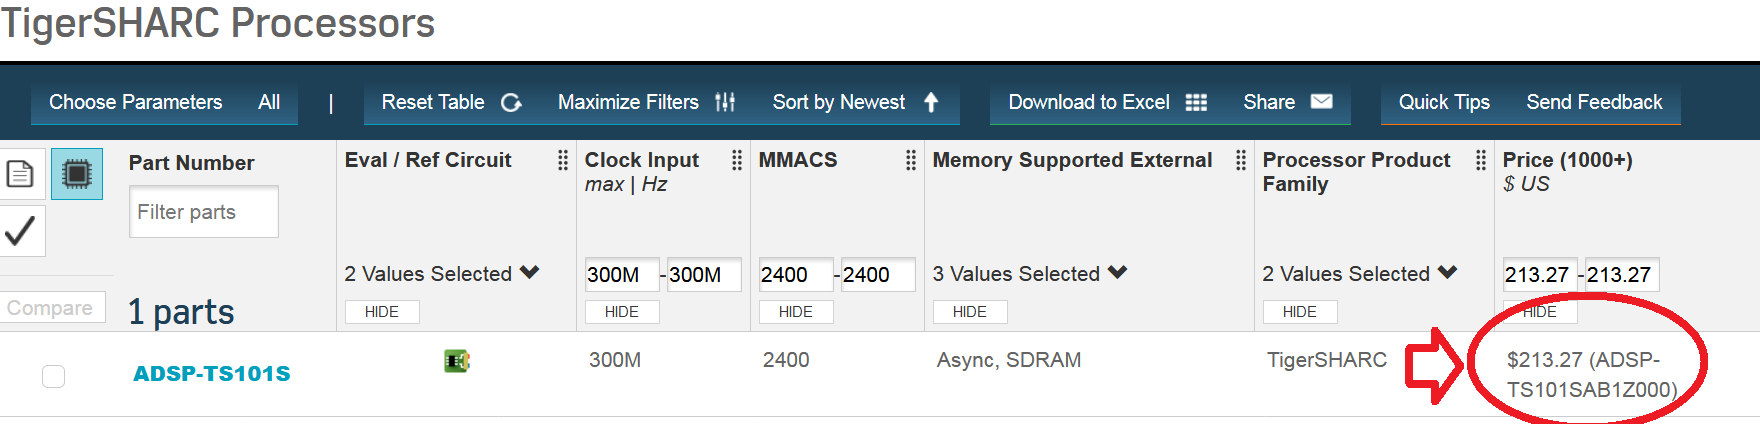Click the checkmark icon
The height and width of the screenshot is (424, 1760).
(x=21, y=231)
